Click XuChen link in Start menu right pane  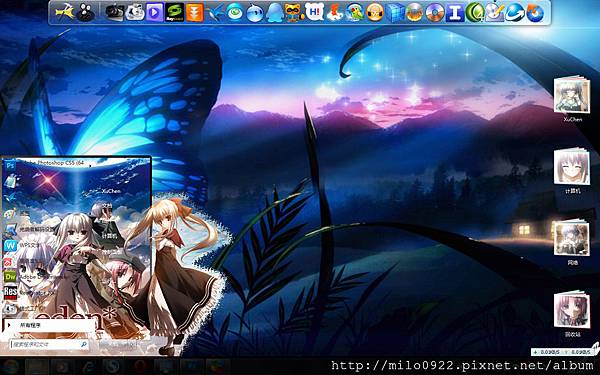111,191
